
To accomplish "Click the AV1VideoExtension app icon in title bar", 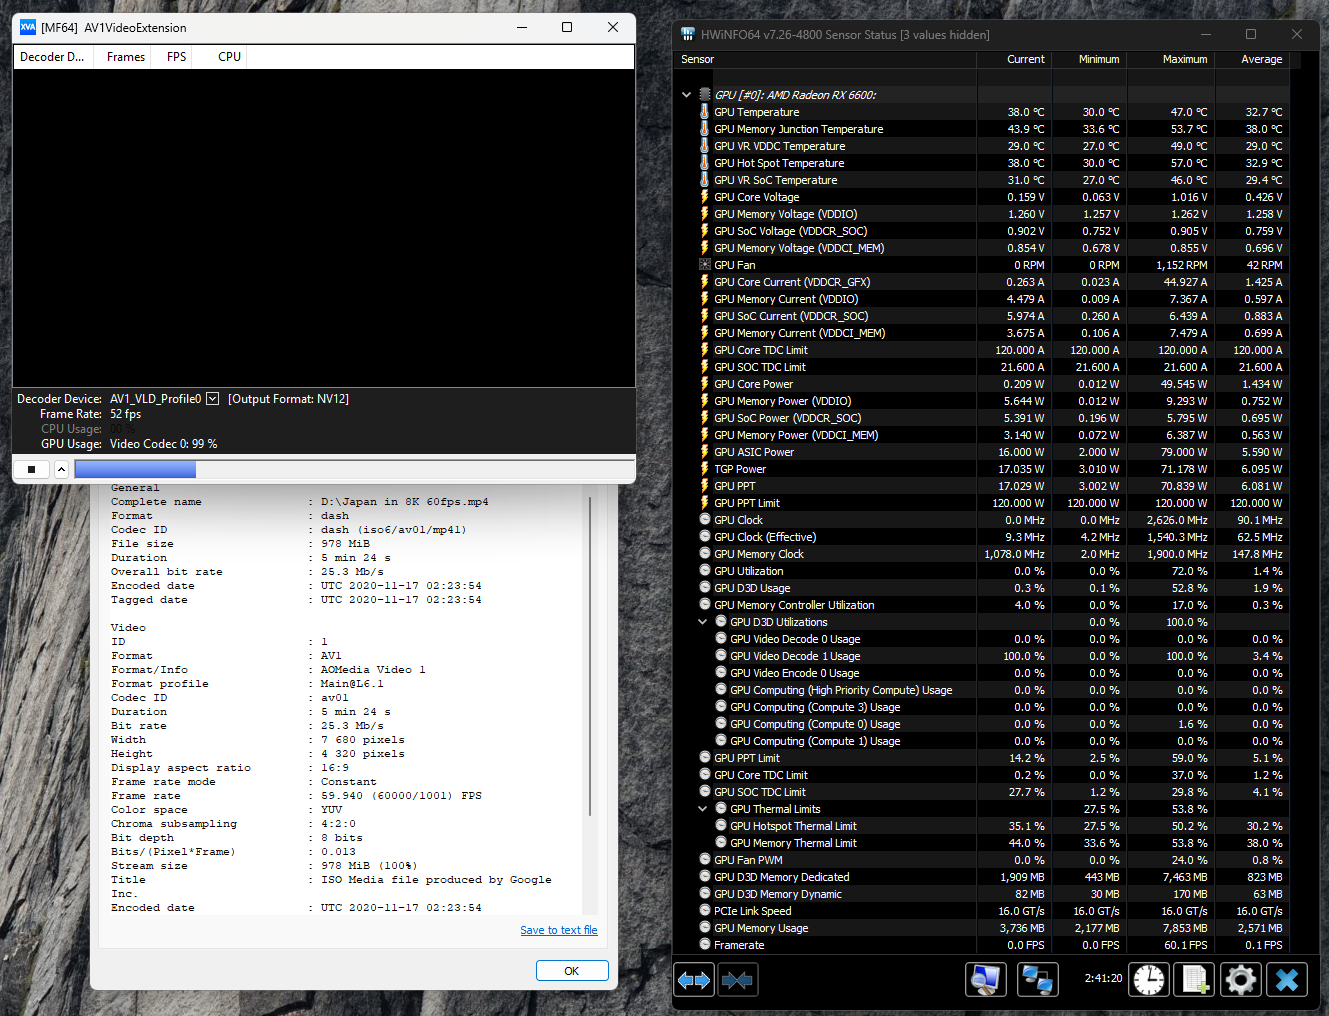I will [x=28, y=27].
